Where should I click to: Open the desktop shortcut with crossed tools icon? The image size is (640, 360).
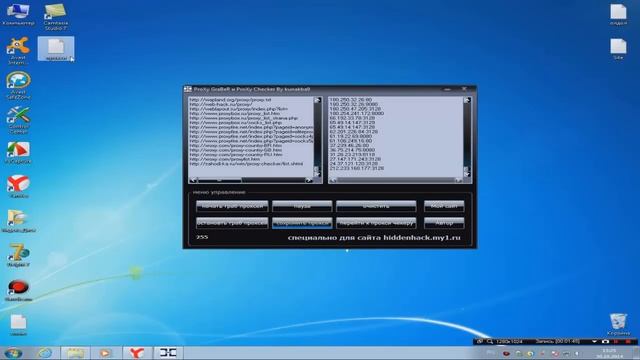pos(18,120)
